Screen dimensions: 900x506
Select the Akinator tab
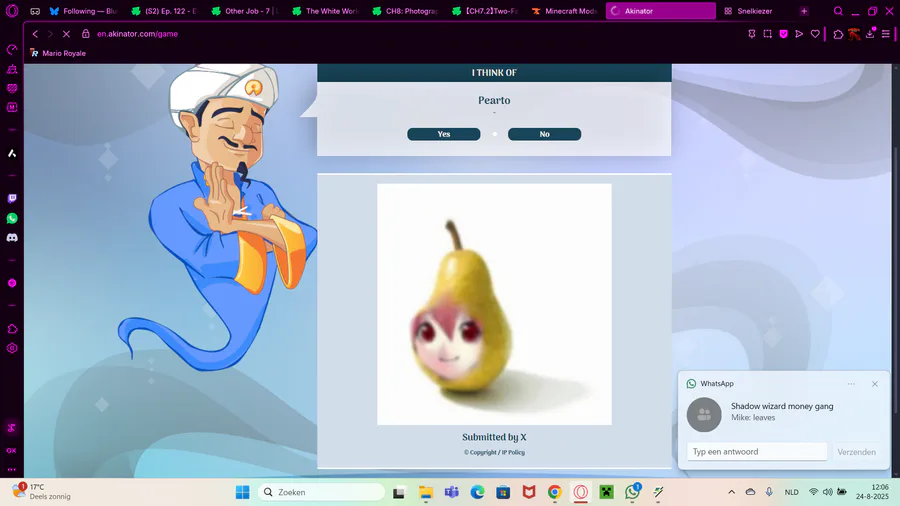click(661, 11)
